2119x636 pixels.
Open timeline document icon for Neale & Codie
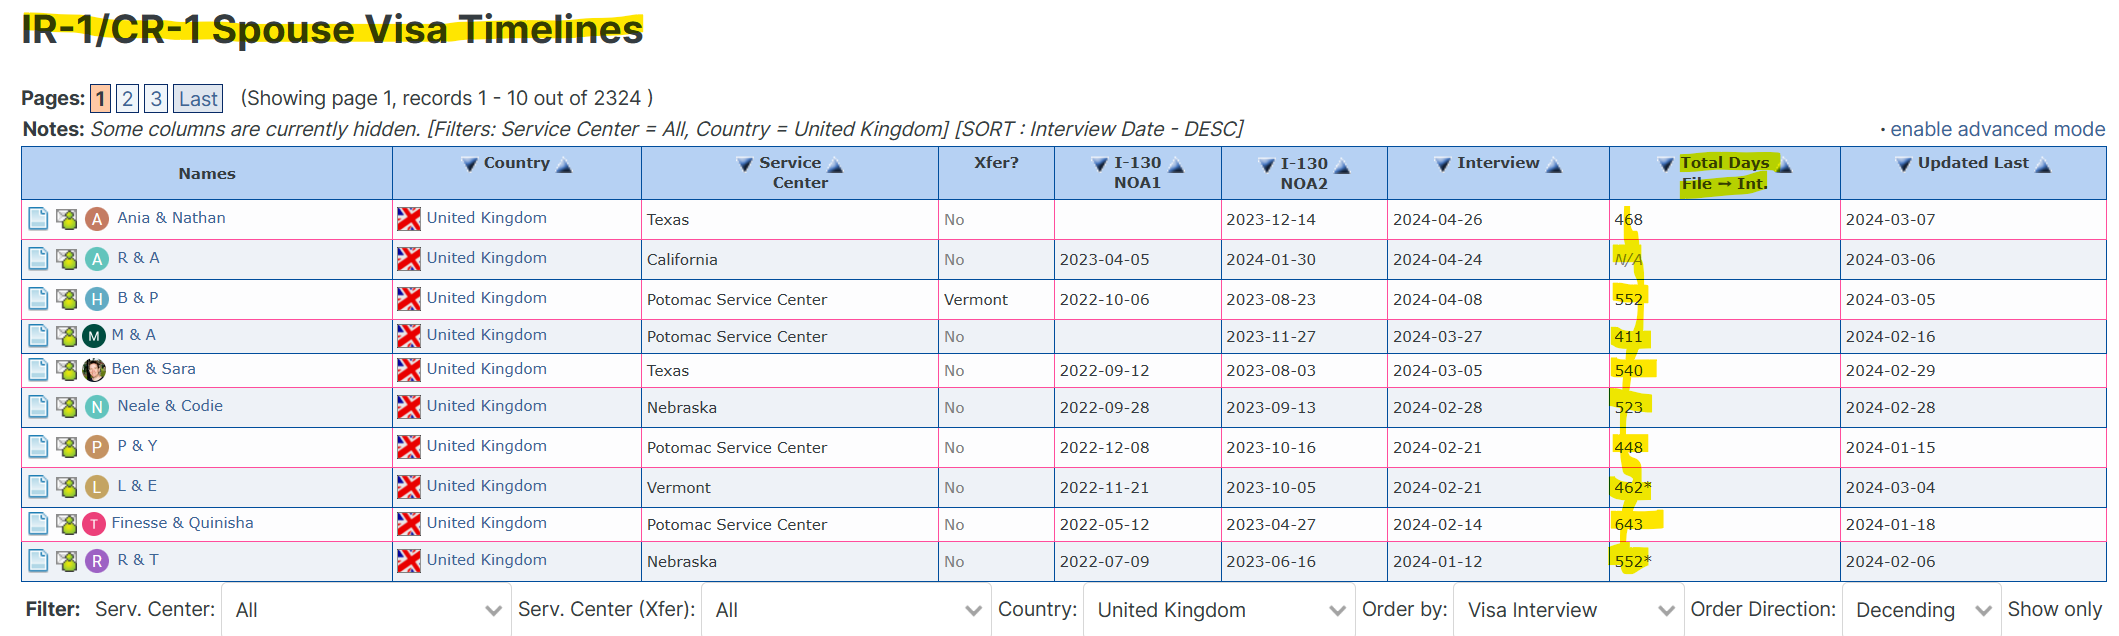coord(38,407)
